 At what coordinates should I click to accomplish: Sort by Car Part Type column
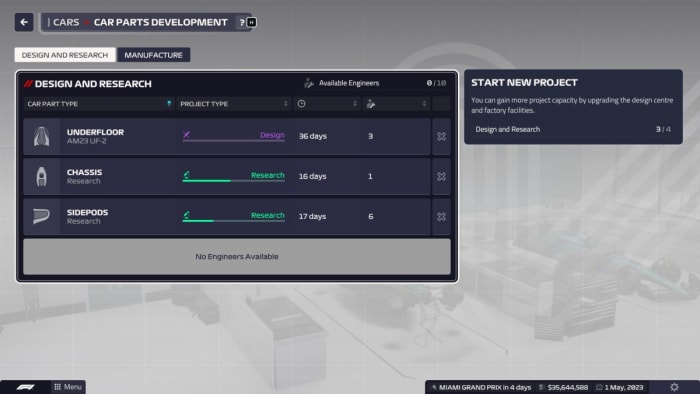pyautogui.click(x=99, y=104)
